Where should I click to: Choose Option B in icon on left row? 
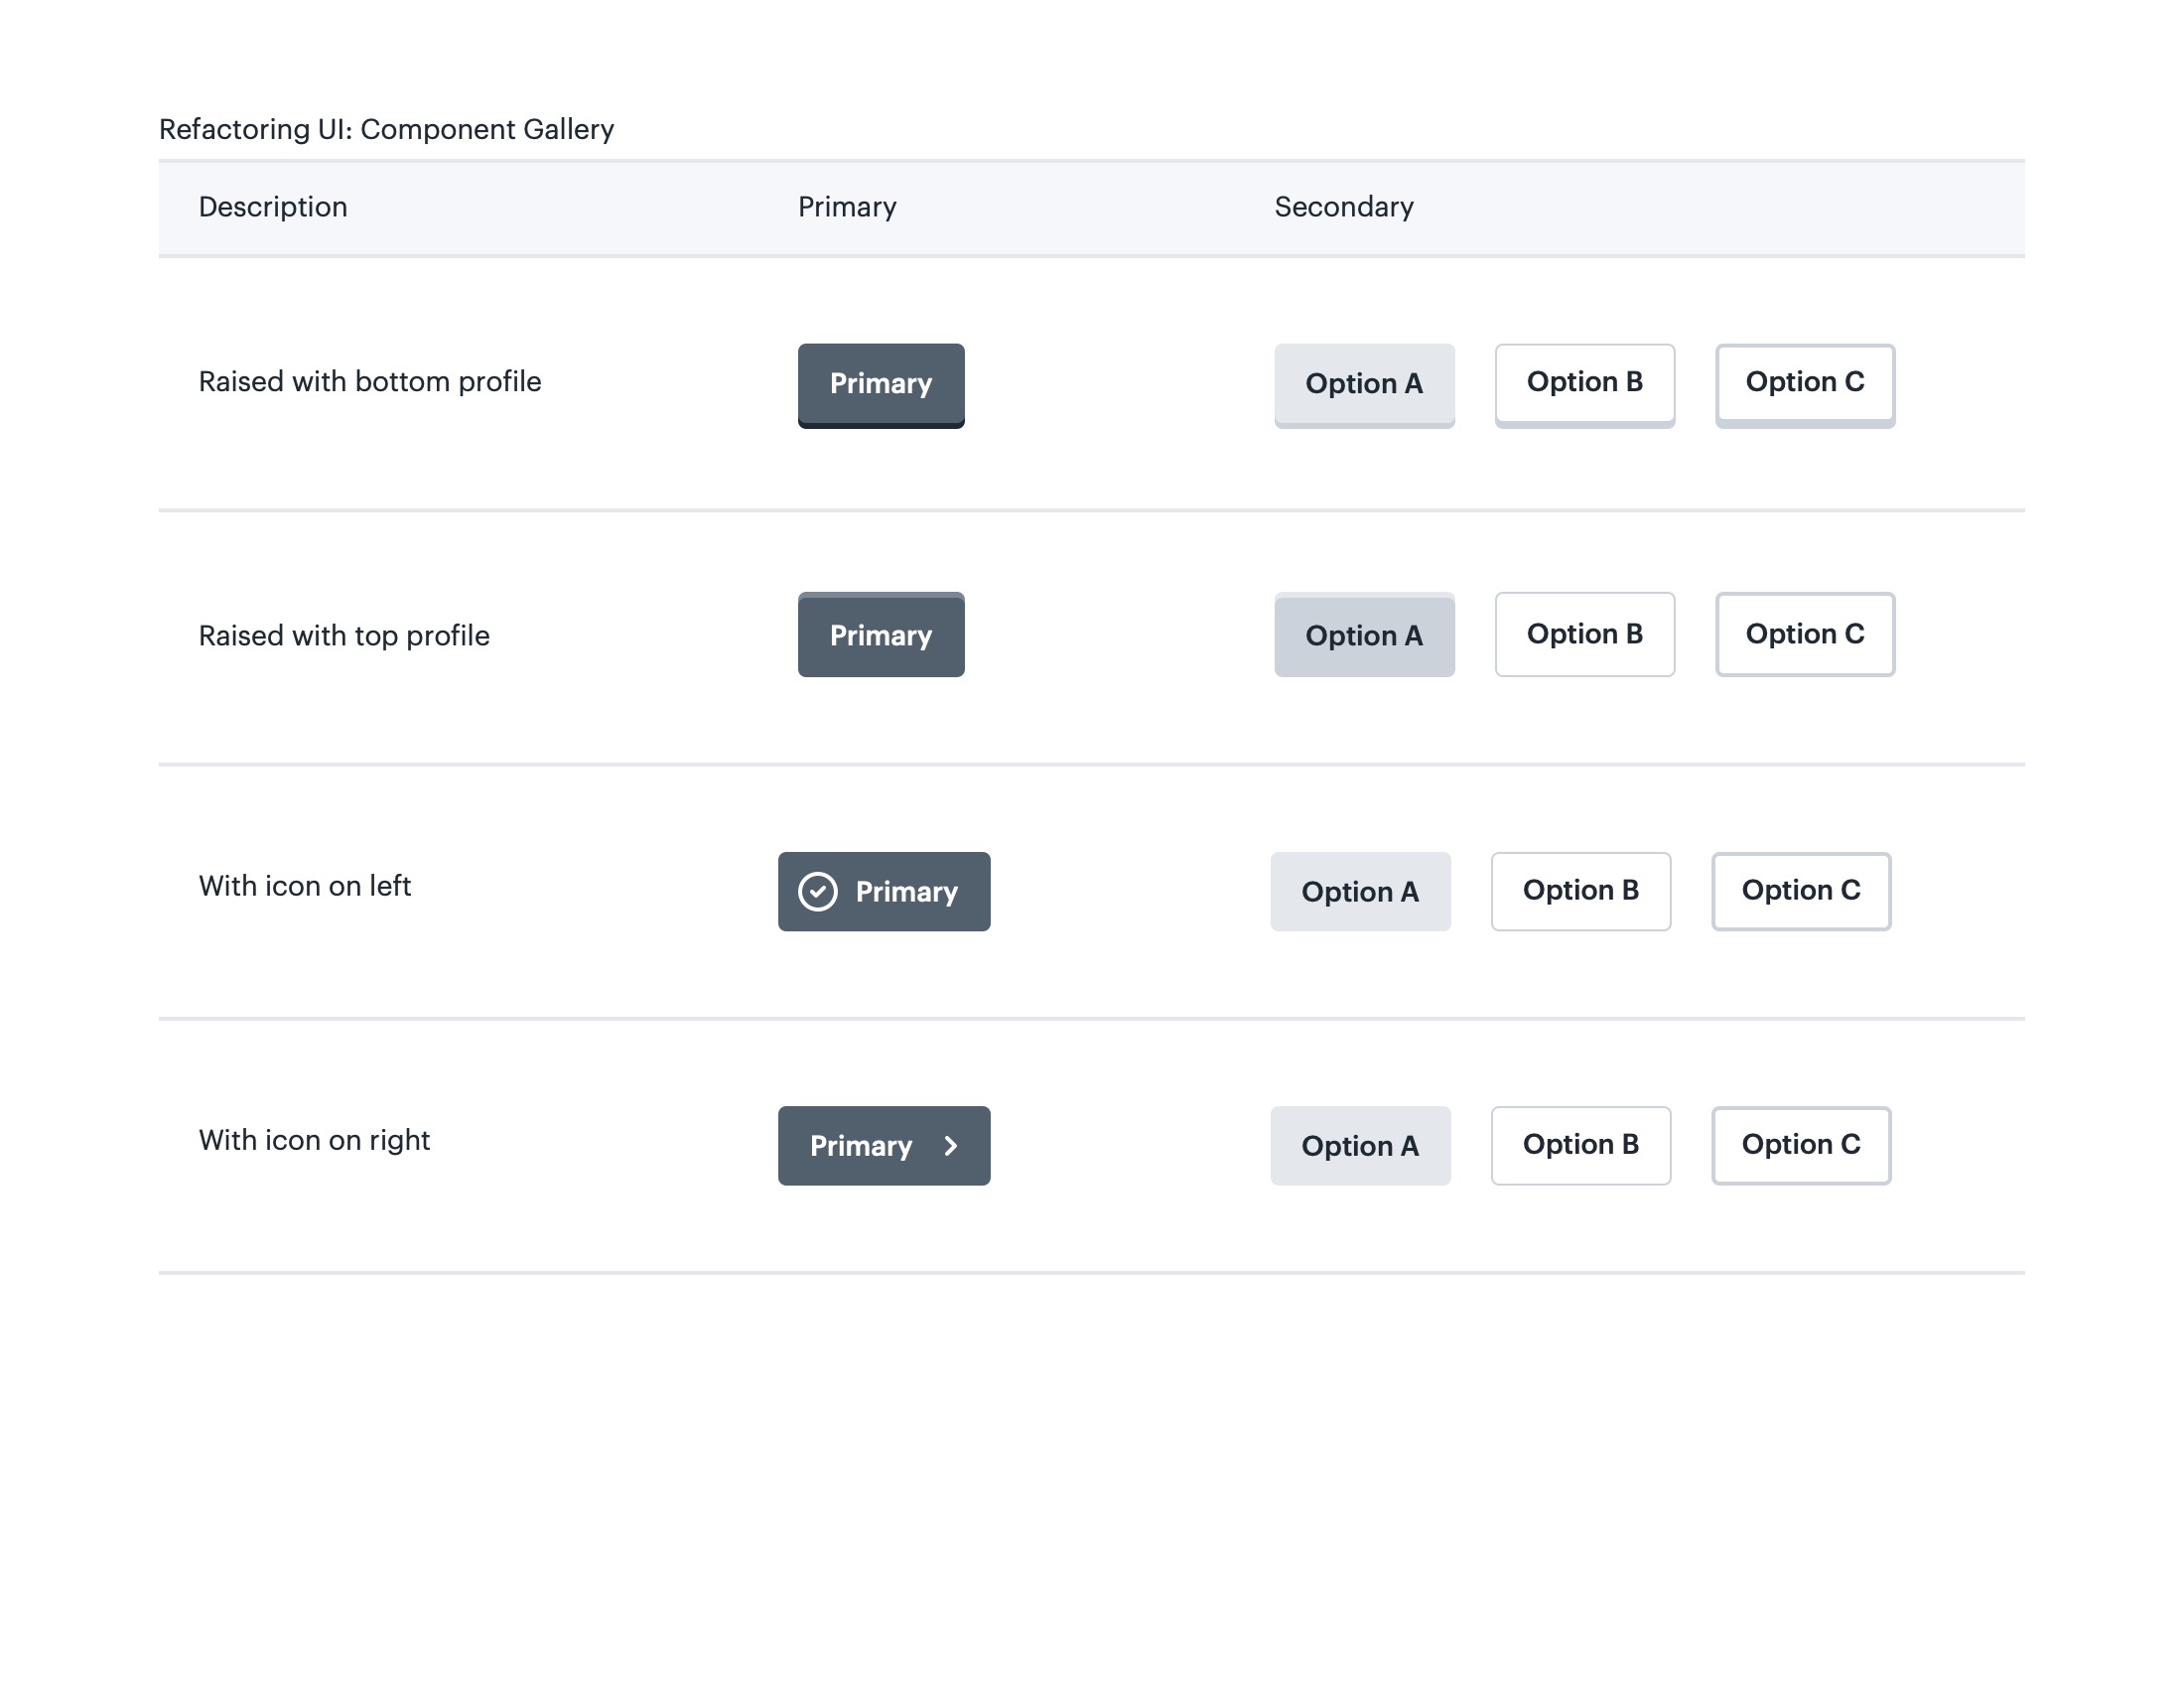click(1580, 890)
